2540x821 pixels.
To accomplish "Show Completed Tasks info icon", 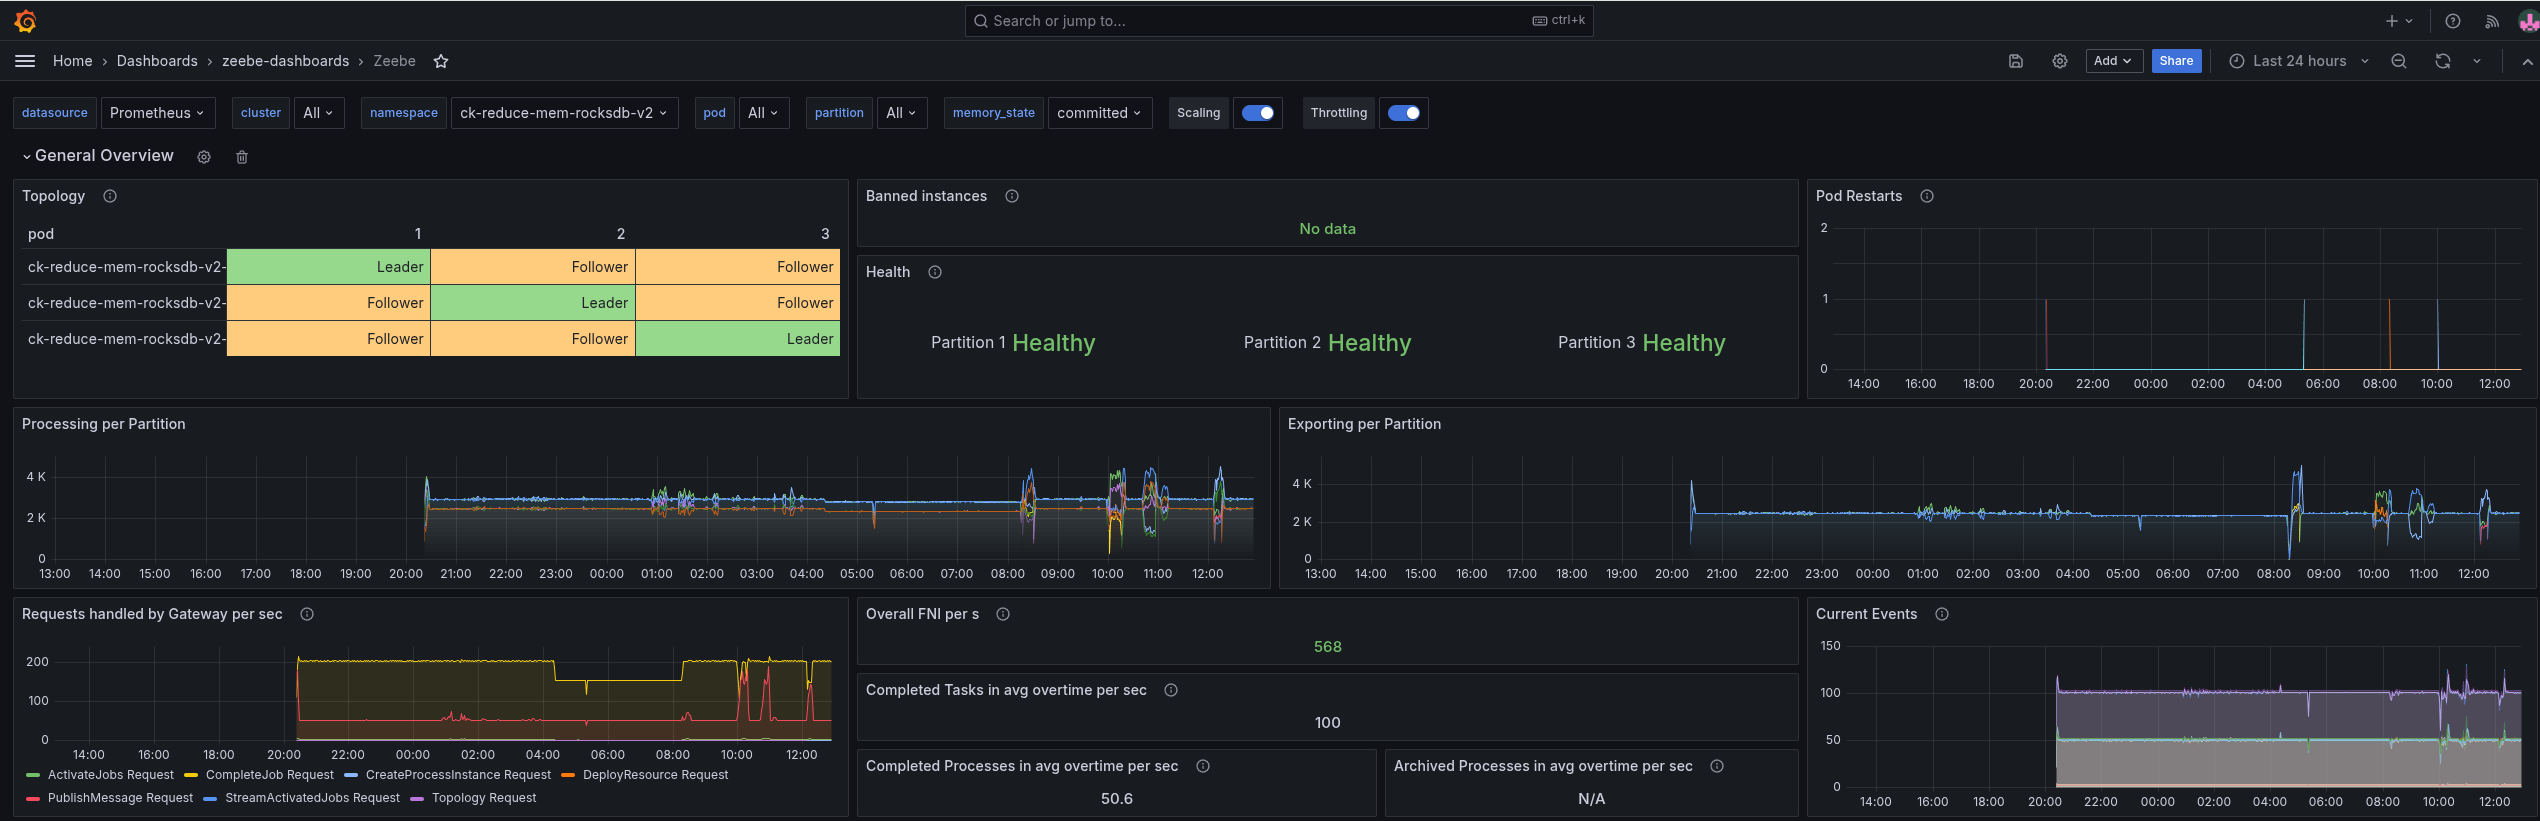I will click(x=1171, y=690).
